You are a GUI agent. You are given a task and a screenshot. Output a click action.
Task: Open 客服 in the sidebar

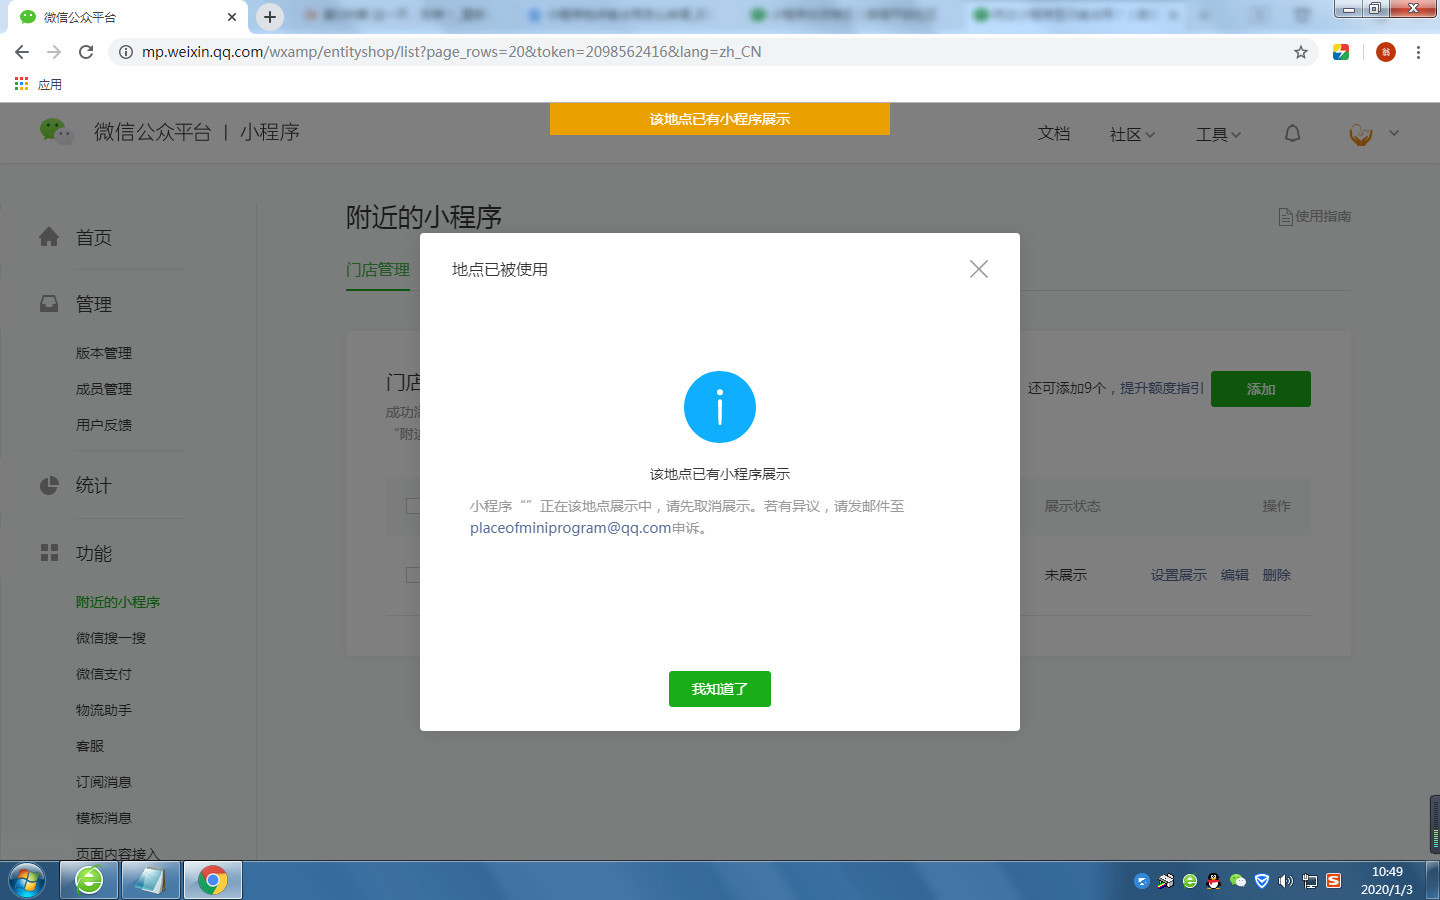pos(90,746)
